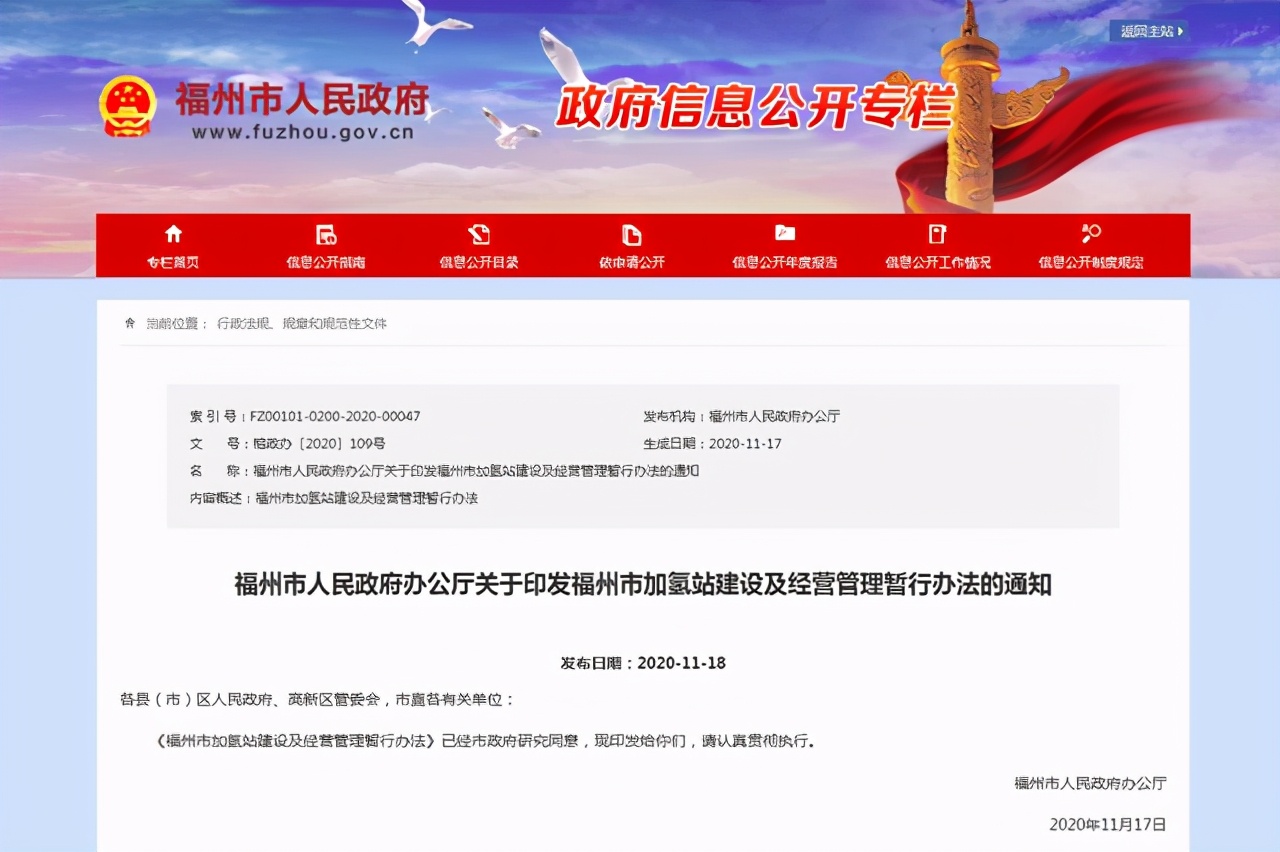
Task: Click the 福州市人民政府 site title
Action: click(x=302, y=99)
